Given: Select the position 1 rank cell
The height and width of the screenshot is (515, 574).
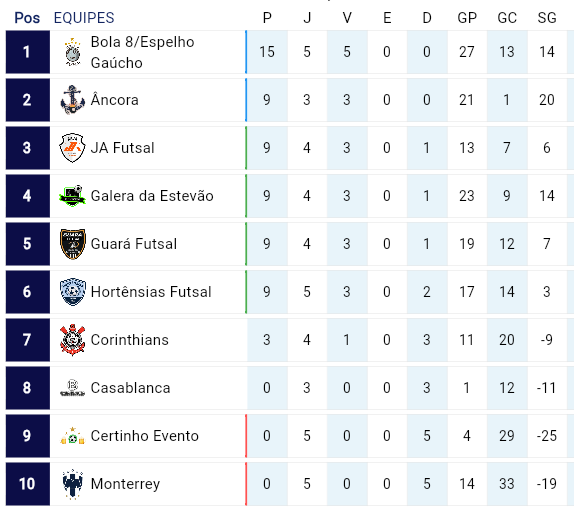Looking at the screenshot, I should (27, 52).
